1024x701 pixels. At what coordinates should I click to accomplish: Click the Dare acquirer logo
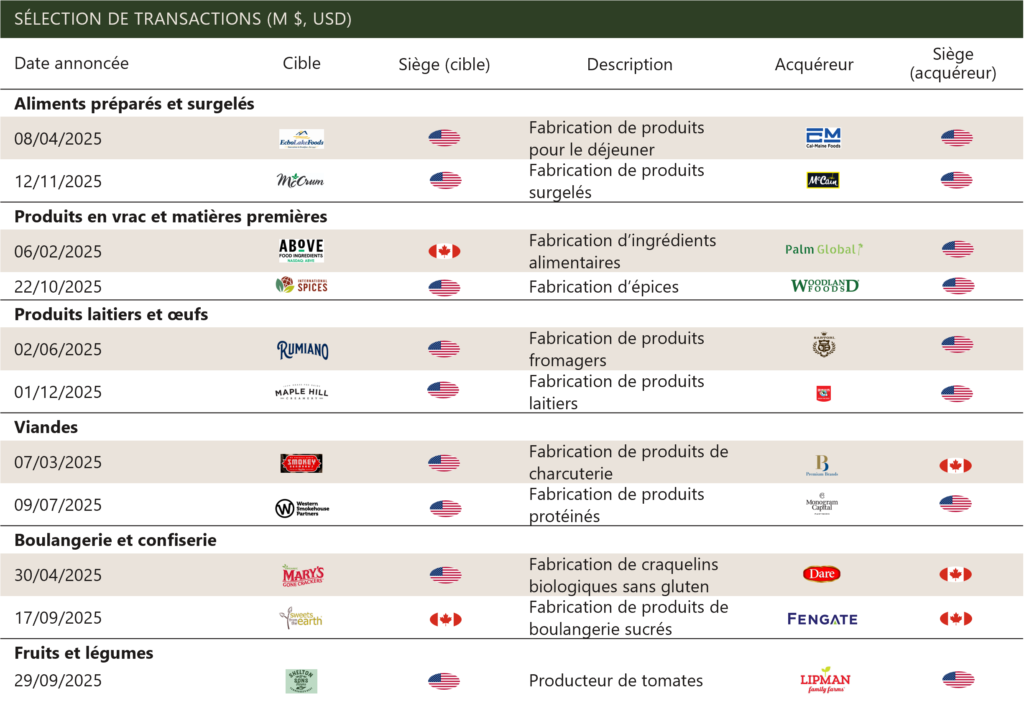click(x=821, y=574)
